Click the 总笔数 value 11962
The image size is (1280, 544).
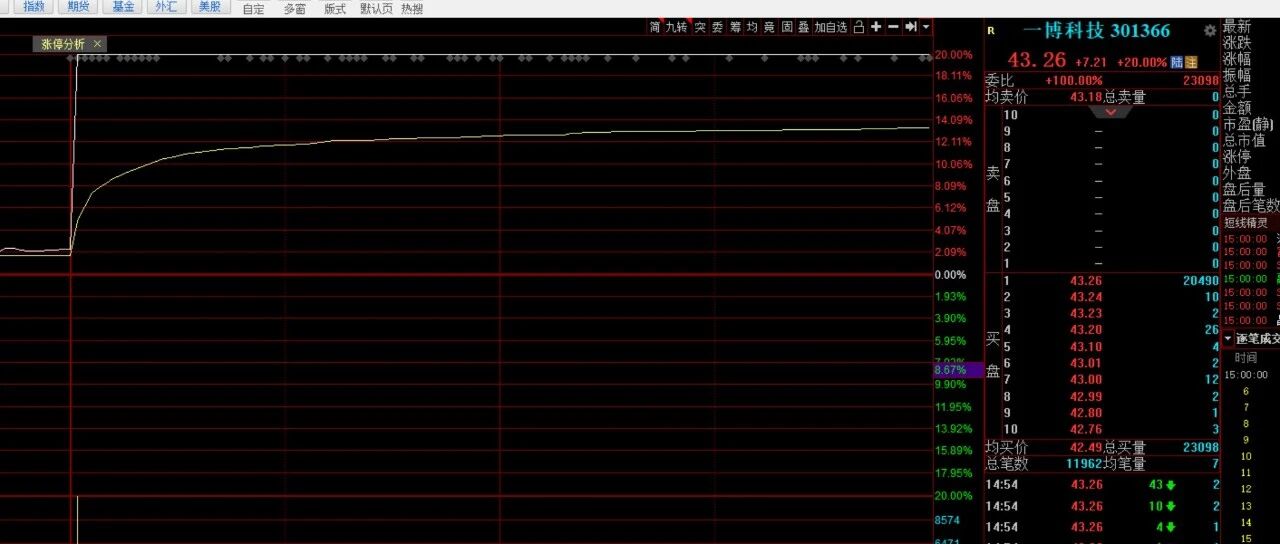1083,464
